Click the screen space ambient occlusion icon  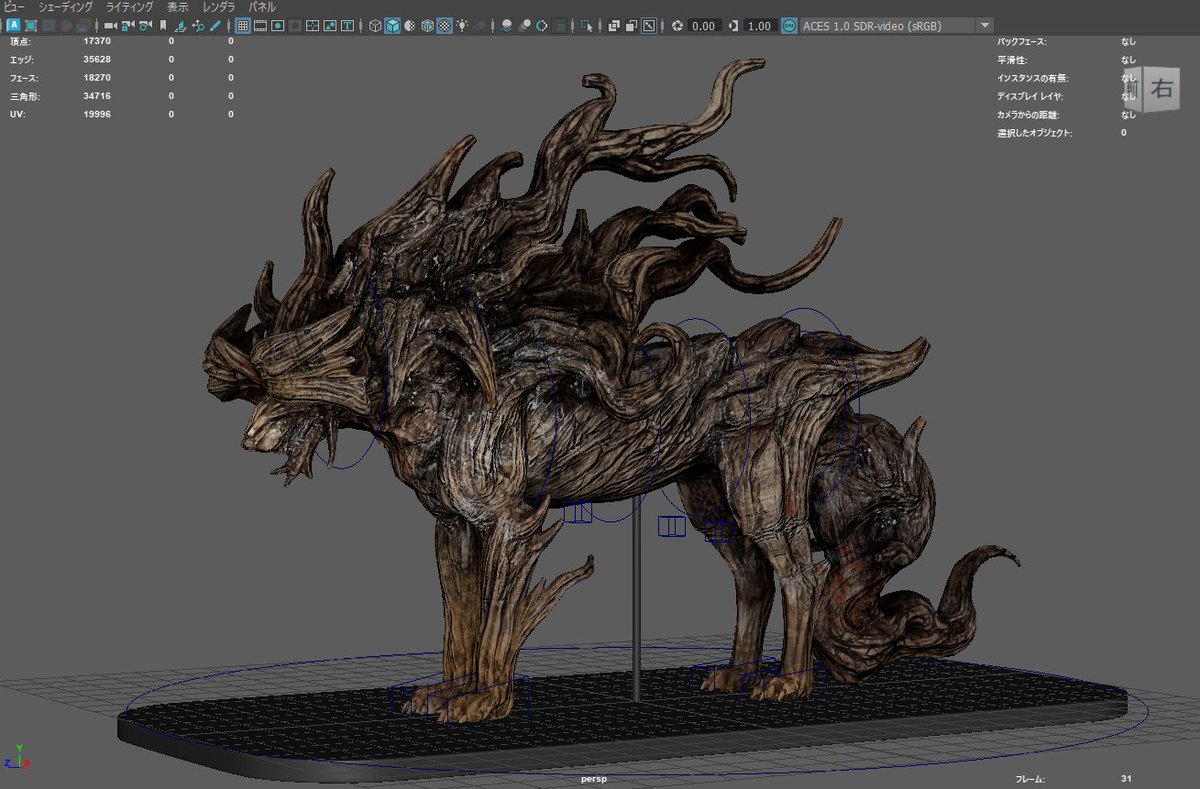(507, 25)
